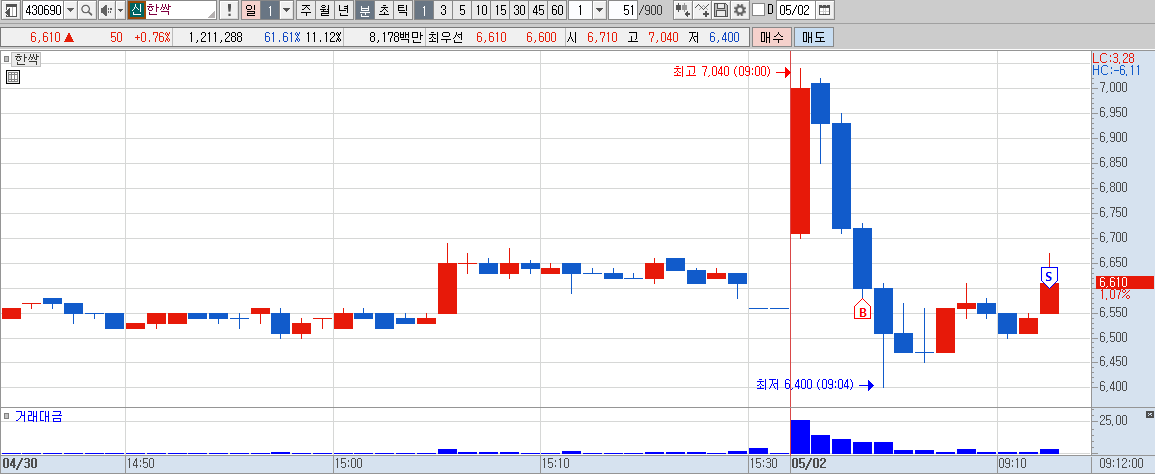Click the 매수 buy button
The image size is (1155, 474).
pyautogui.click(x=772, y=37)
